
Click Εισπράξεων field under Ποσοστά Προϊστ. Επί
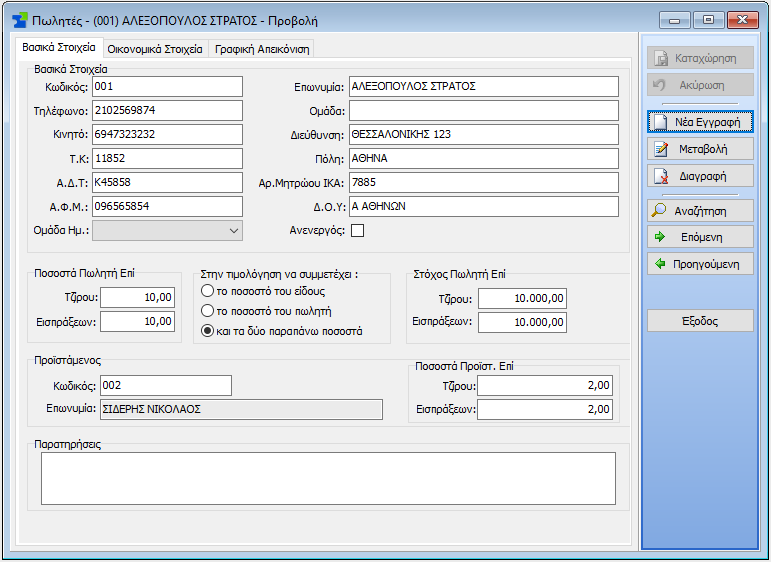(545, 410)
